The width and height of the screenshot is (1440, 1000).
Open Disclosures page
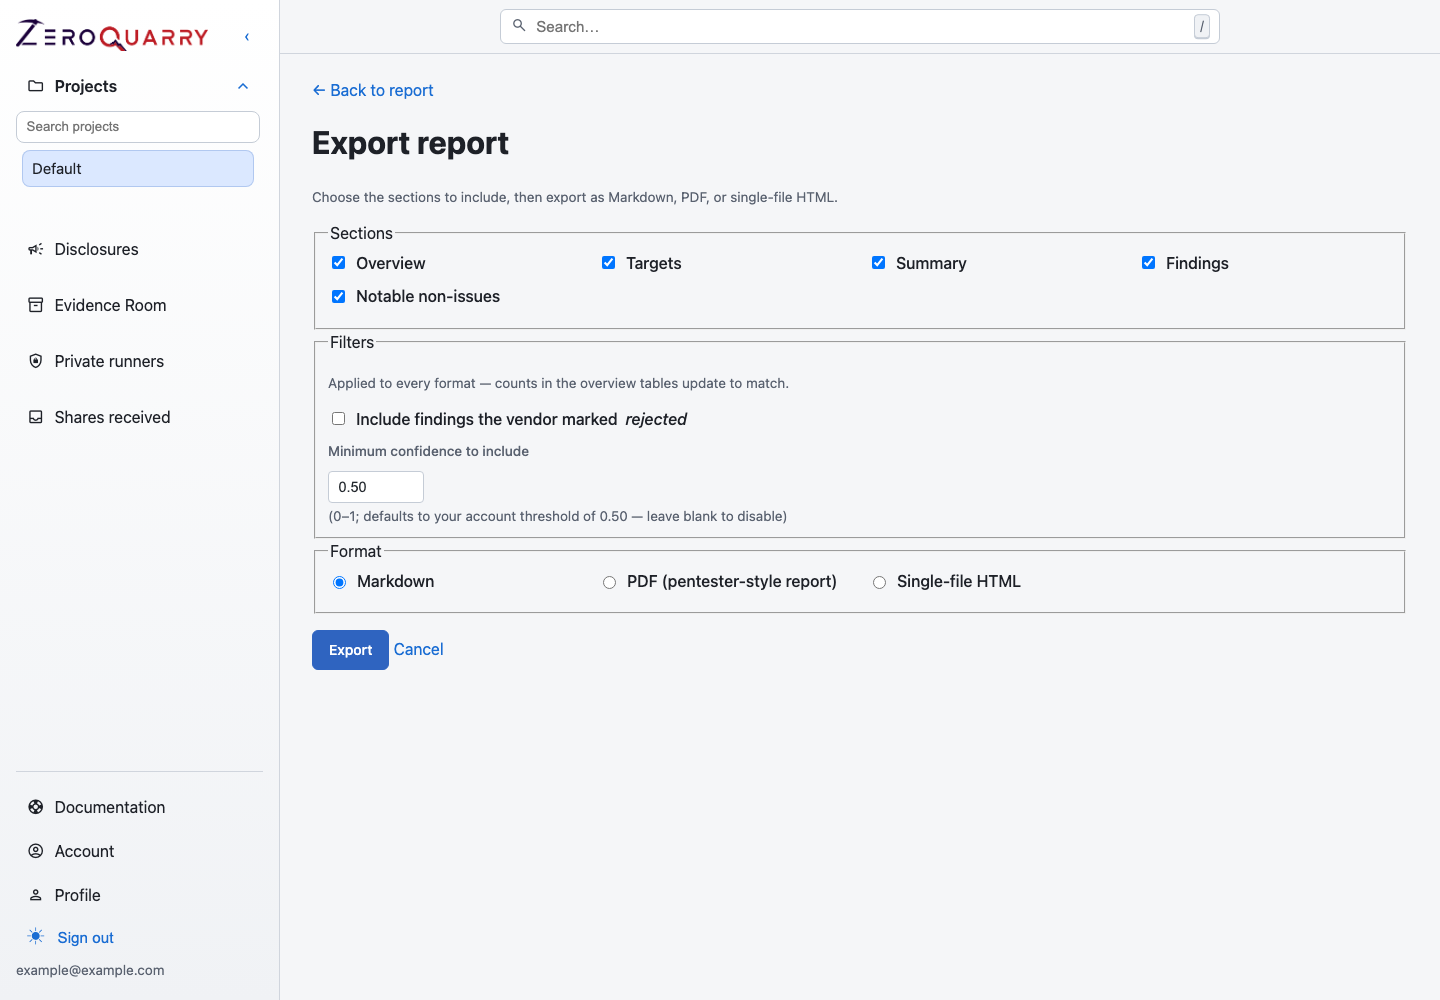click(96, 249)
